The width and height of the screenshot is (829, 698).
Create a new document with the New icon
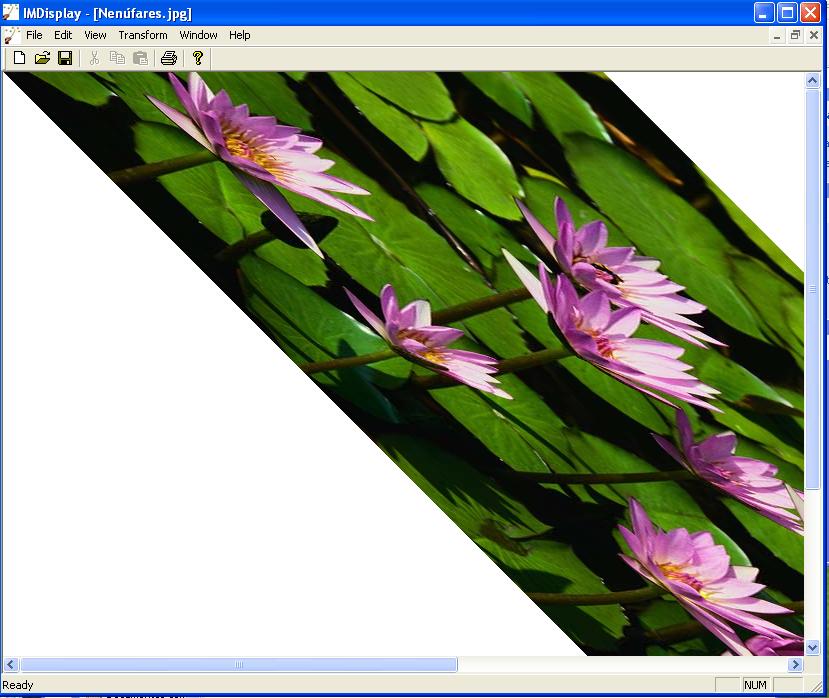(x=20, y=58)
